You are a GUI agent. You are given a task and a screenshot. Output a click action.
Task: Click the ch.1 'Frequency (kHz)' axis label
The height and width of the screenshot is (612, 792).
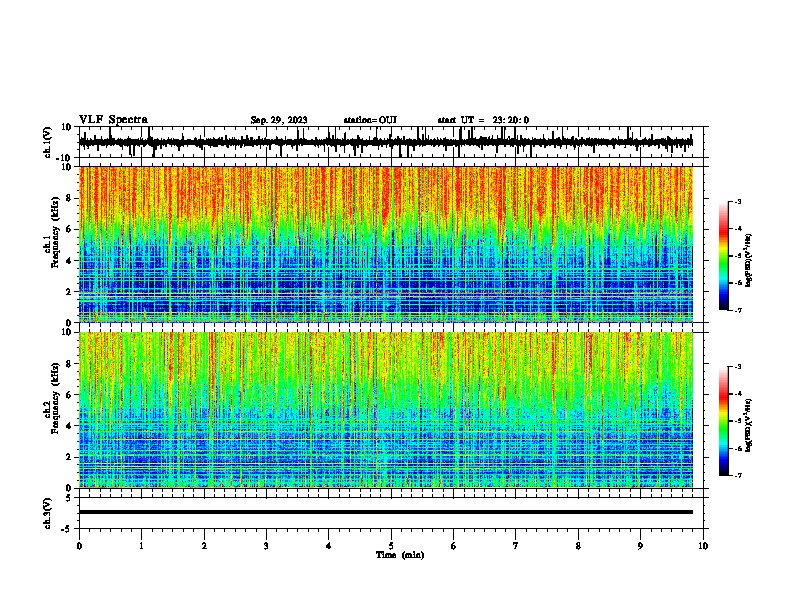(55, 232)
